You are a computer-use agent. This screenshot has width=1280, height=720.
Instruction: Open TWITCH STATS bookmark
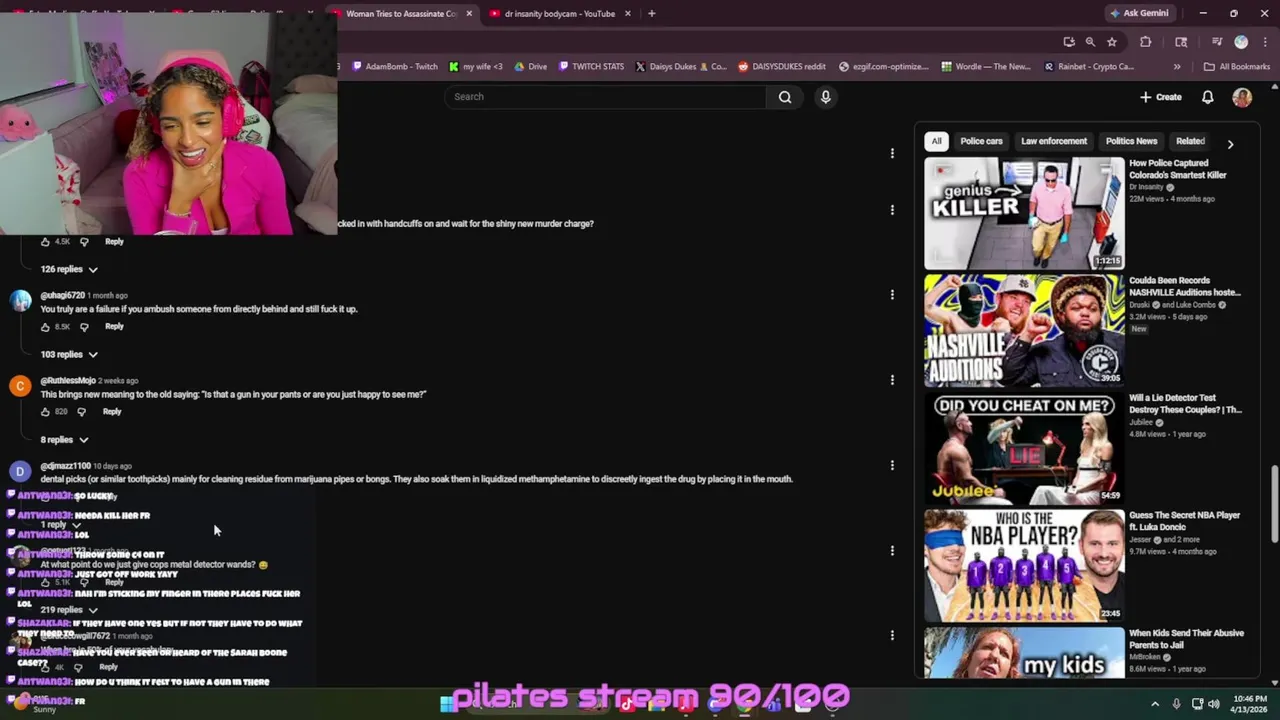[591, 67]
